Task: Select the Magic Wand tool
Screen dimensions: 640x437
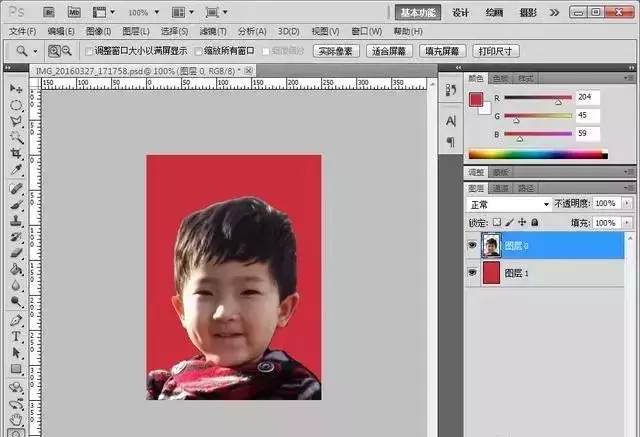Action: [x=16, y=138]
